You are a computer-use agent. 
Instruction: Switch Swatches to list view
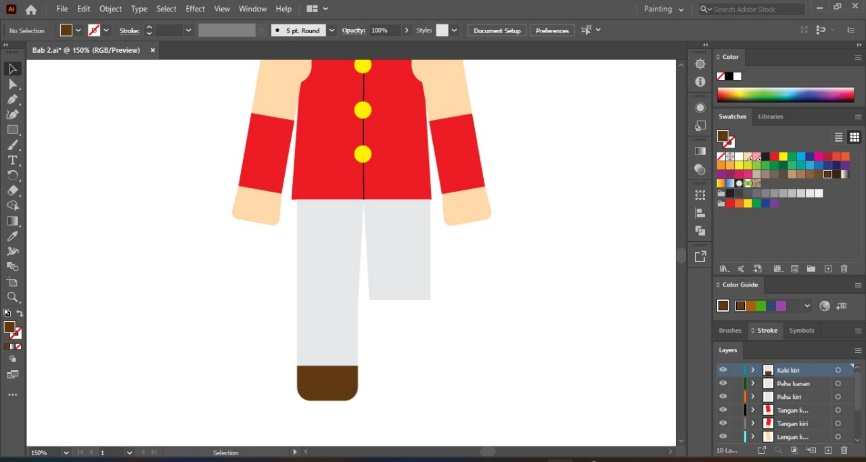(x=838, y=137)
